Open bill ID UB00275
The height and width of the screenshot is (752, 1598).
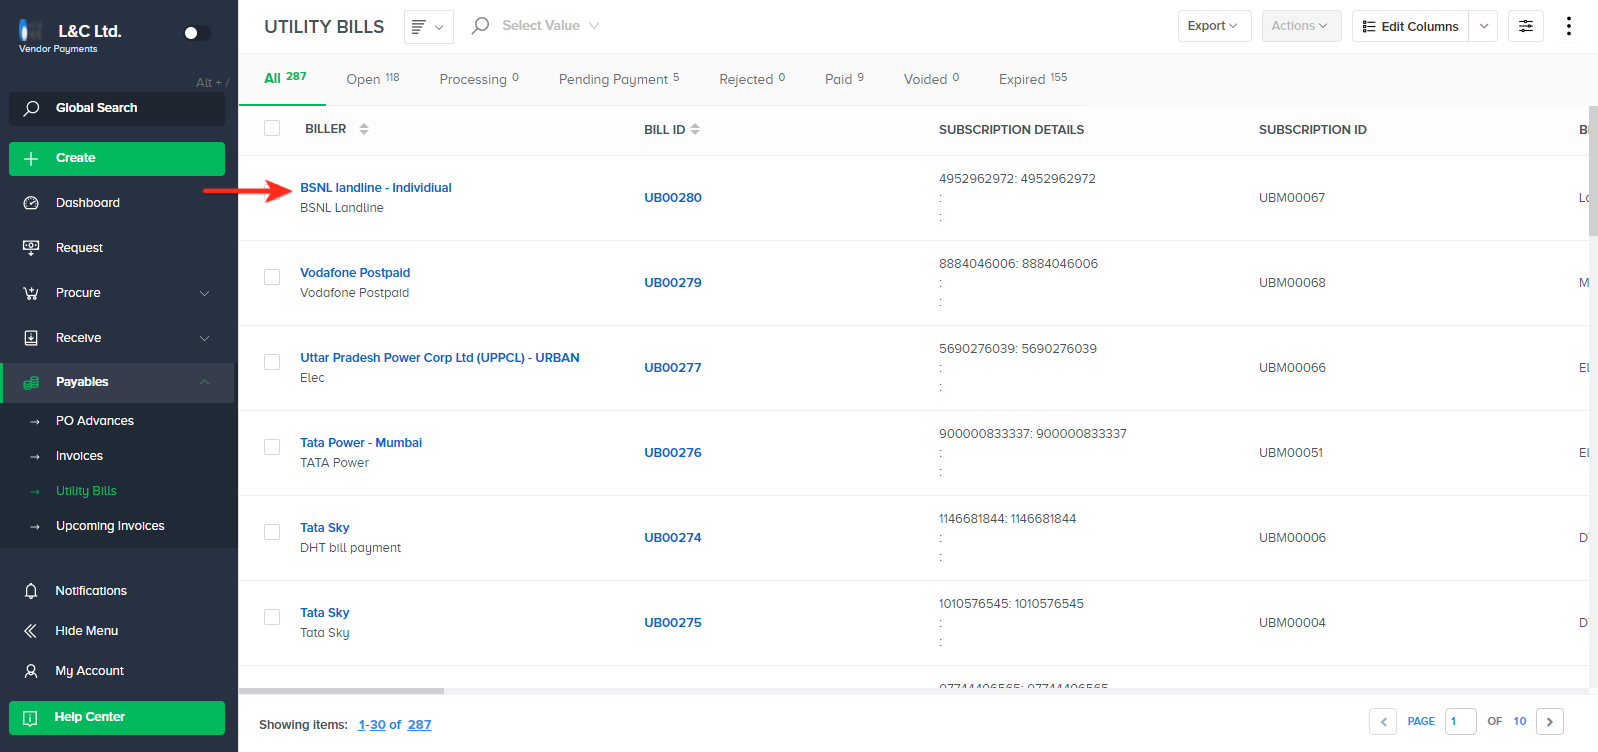[673, 623]
